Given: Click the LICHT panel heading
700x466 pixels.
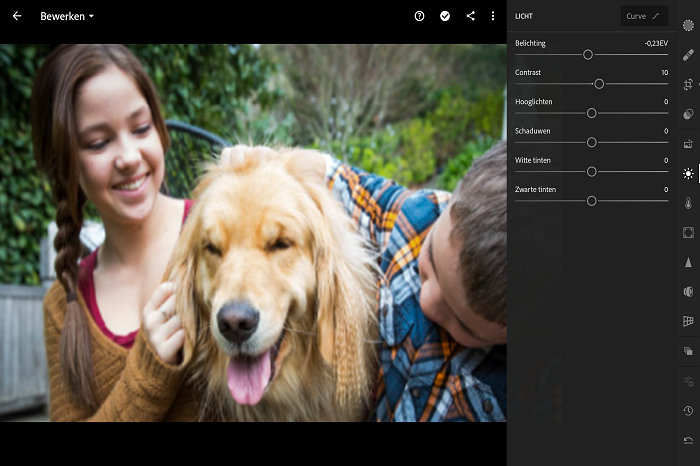Looking at the screenshot, I should pyautogui.click(x=524, y=16).
